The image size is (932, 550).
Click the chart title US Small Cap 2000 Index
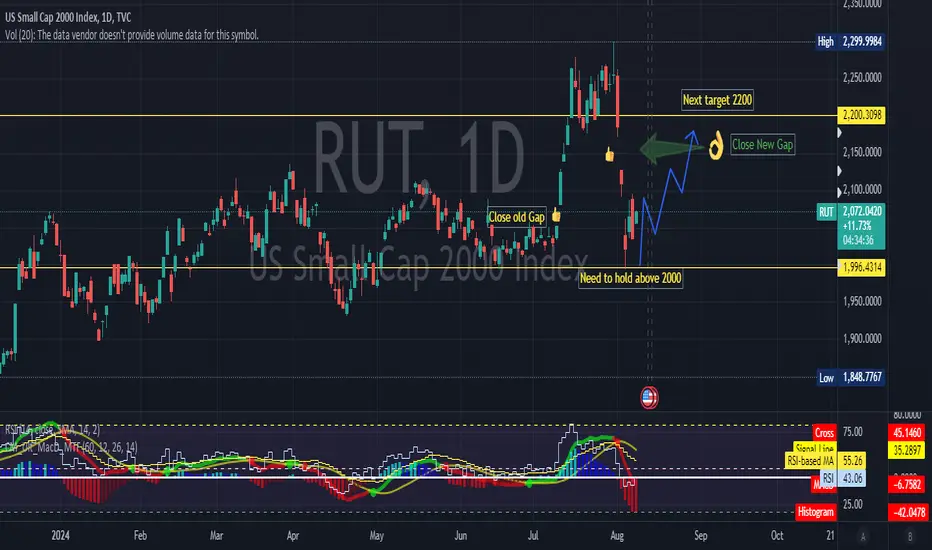(68, 17)
